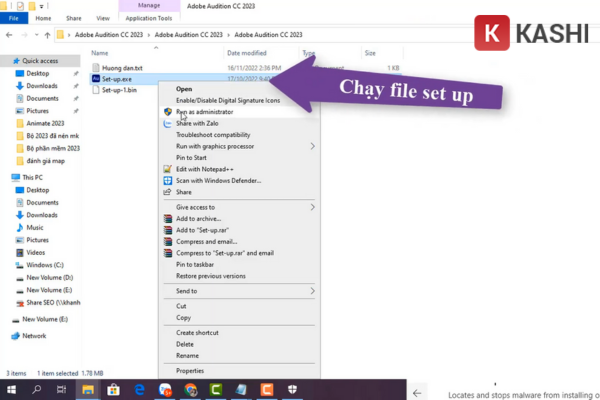The image size is (600, 400).
Task: Open Microsoft Store from taskbar
Action: point(113,390)
